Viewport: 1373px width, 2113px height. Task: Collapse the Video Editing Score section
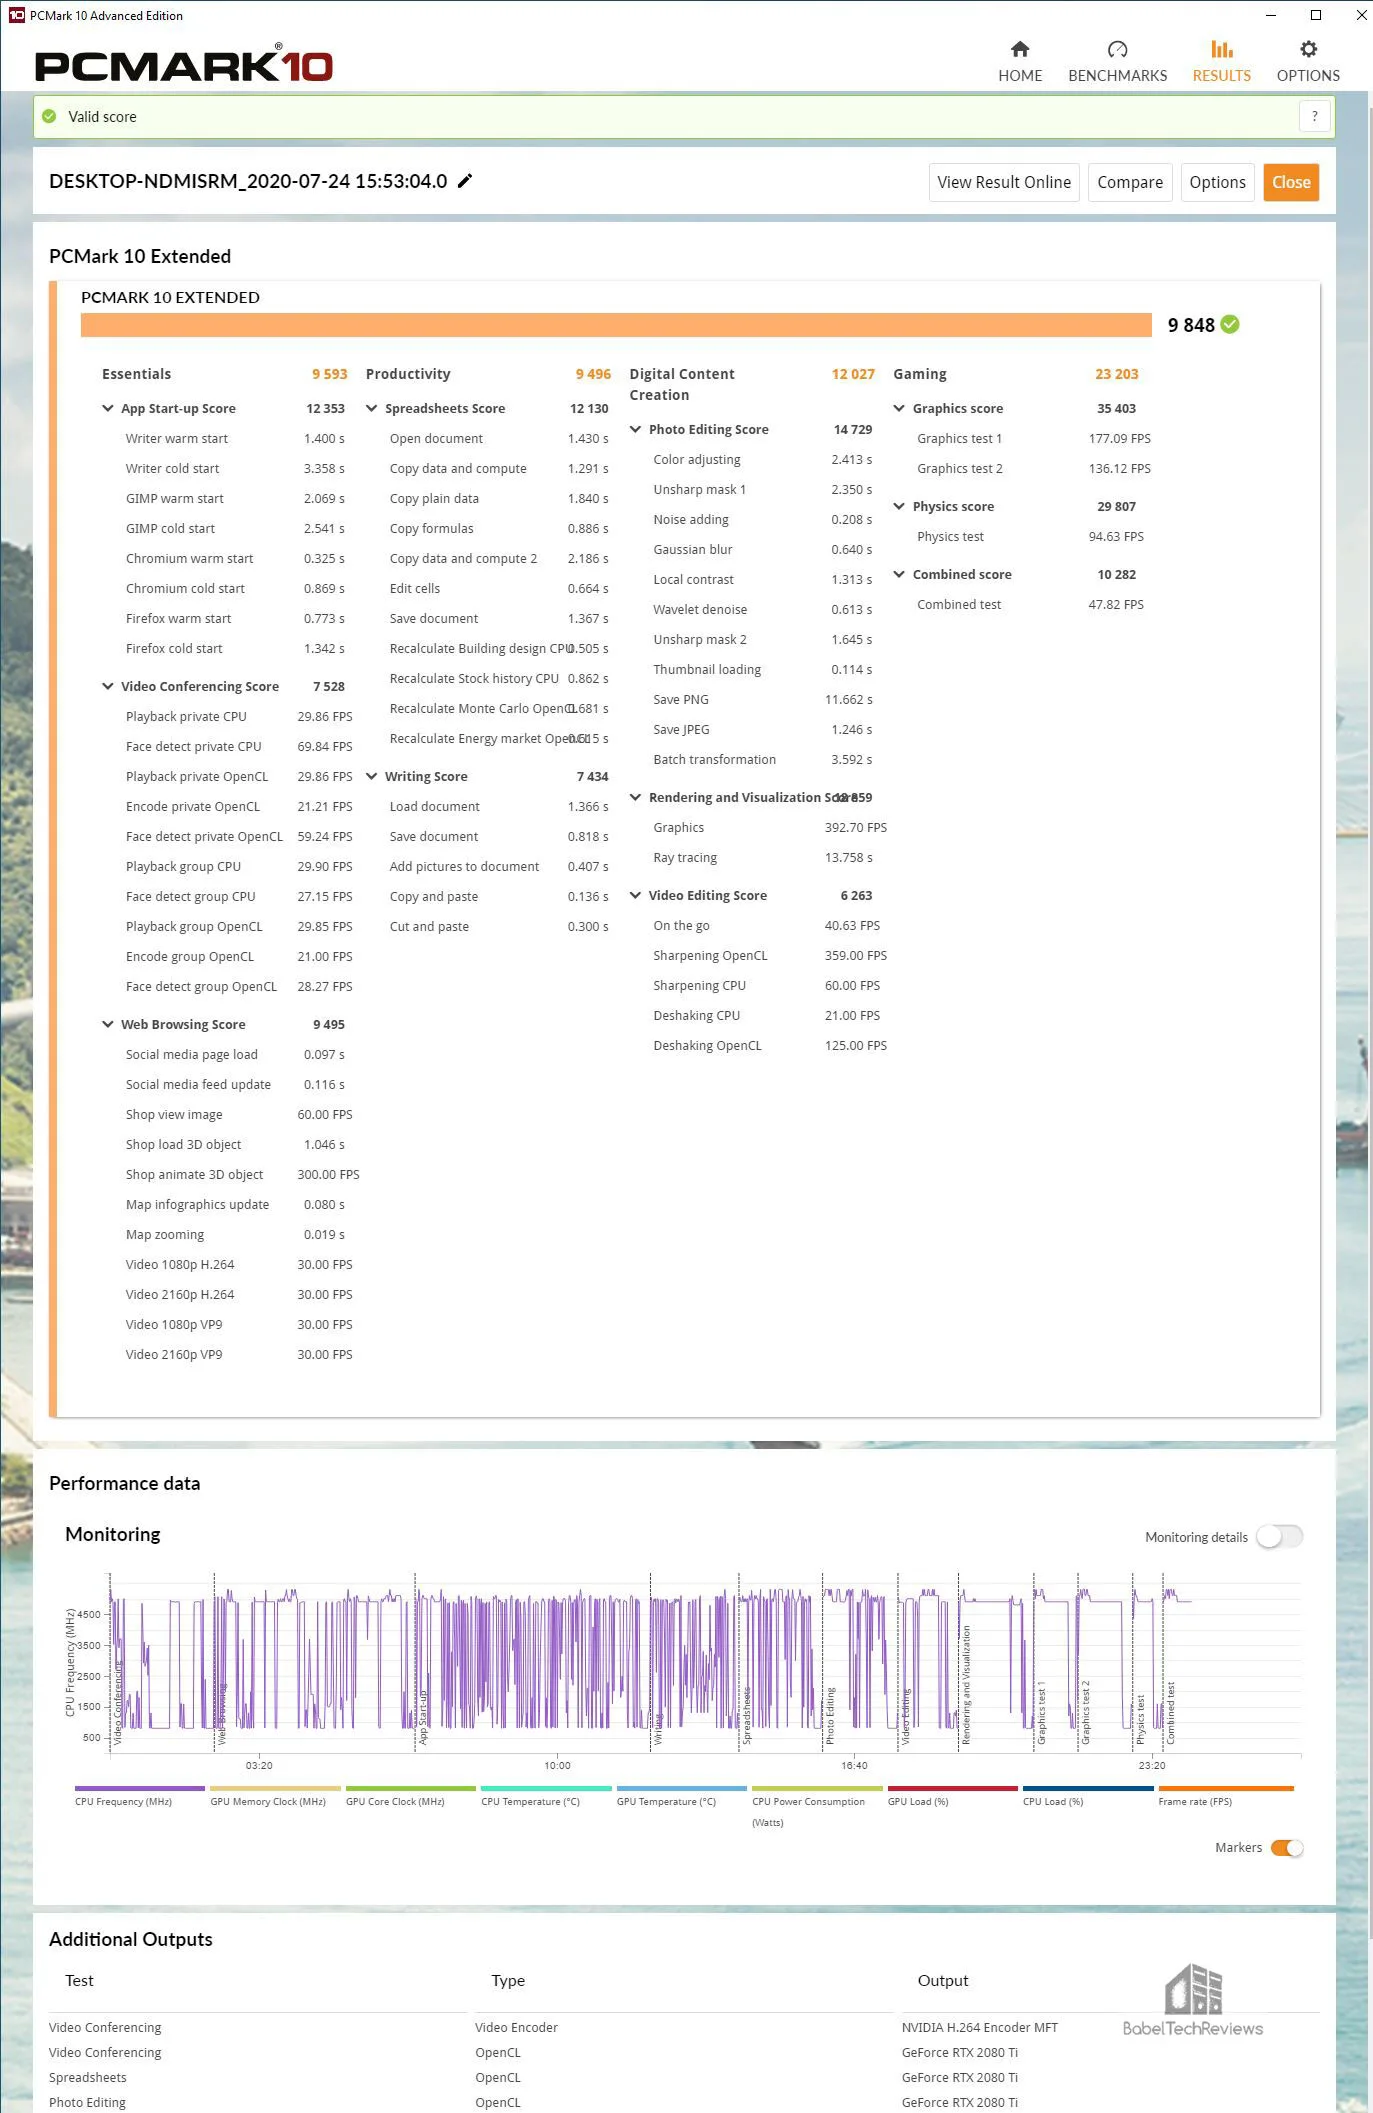(636, 895)
